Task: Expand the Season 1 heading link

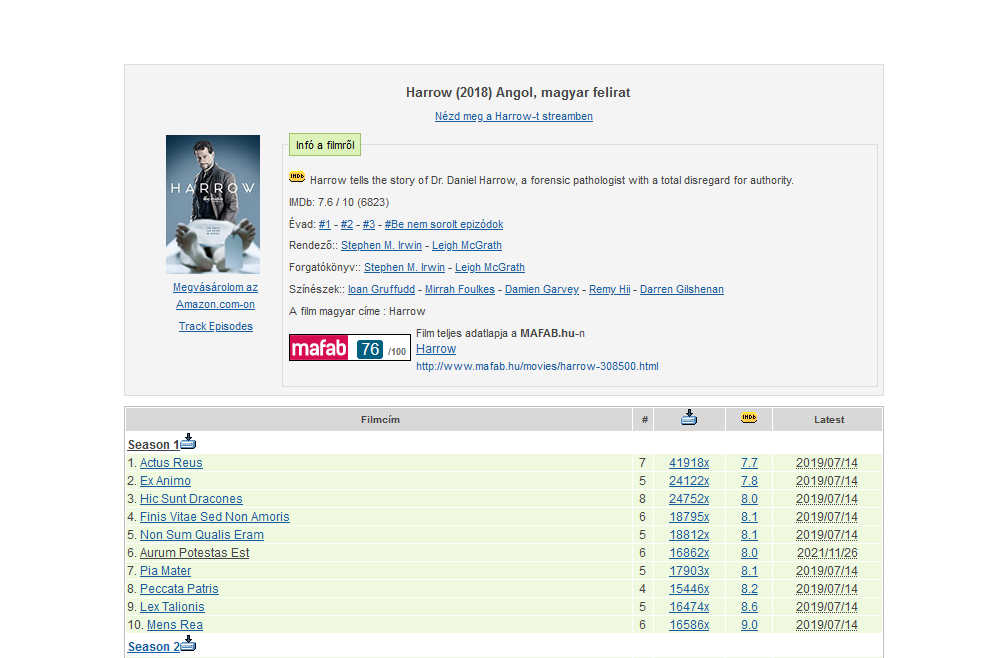Action: click(x=153, y=445)
